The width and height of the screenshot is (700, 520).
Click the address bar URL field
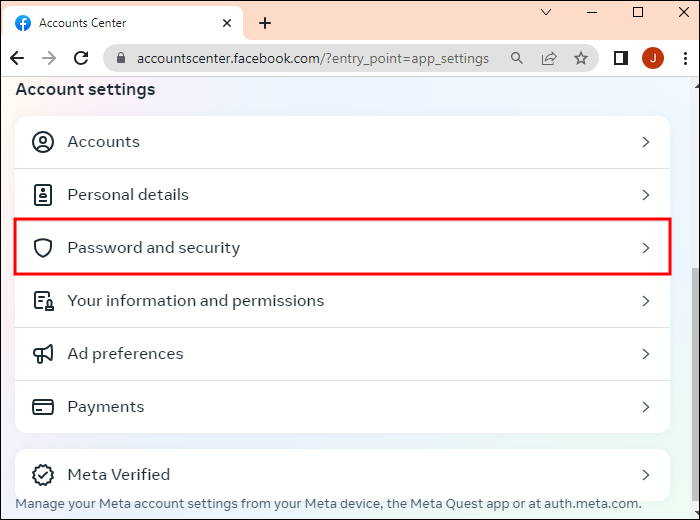[x=312, y=58]
